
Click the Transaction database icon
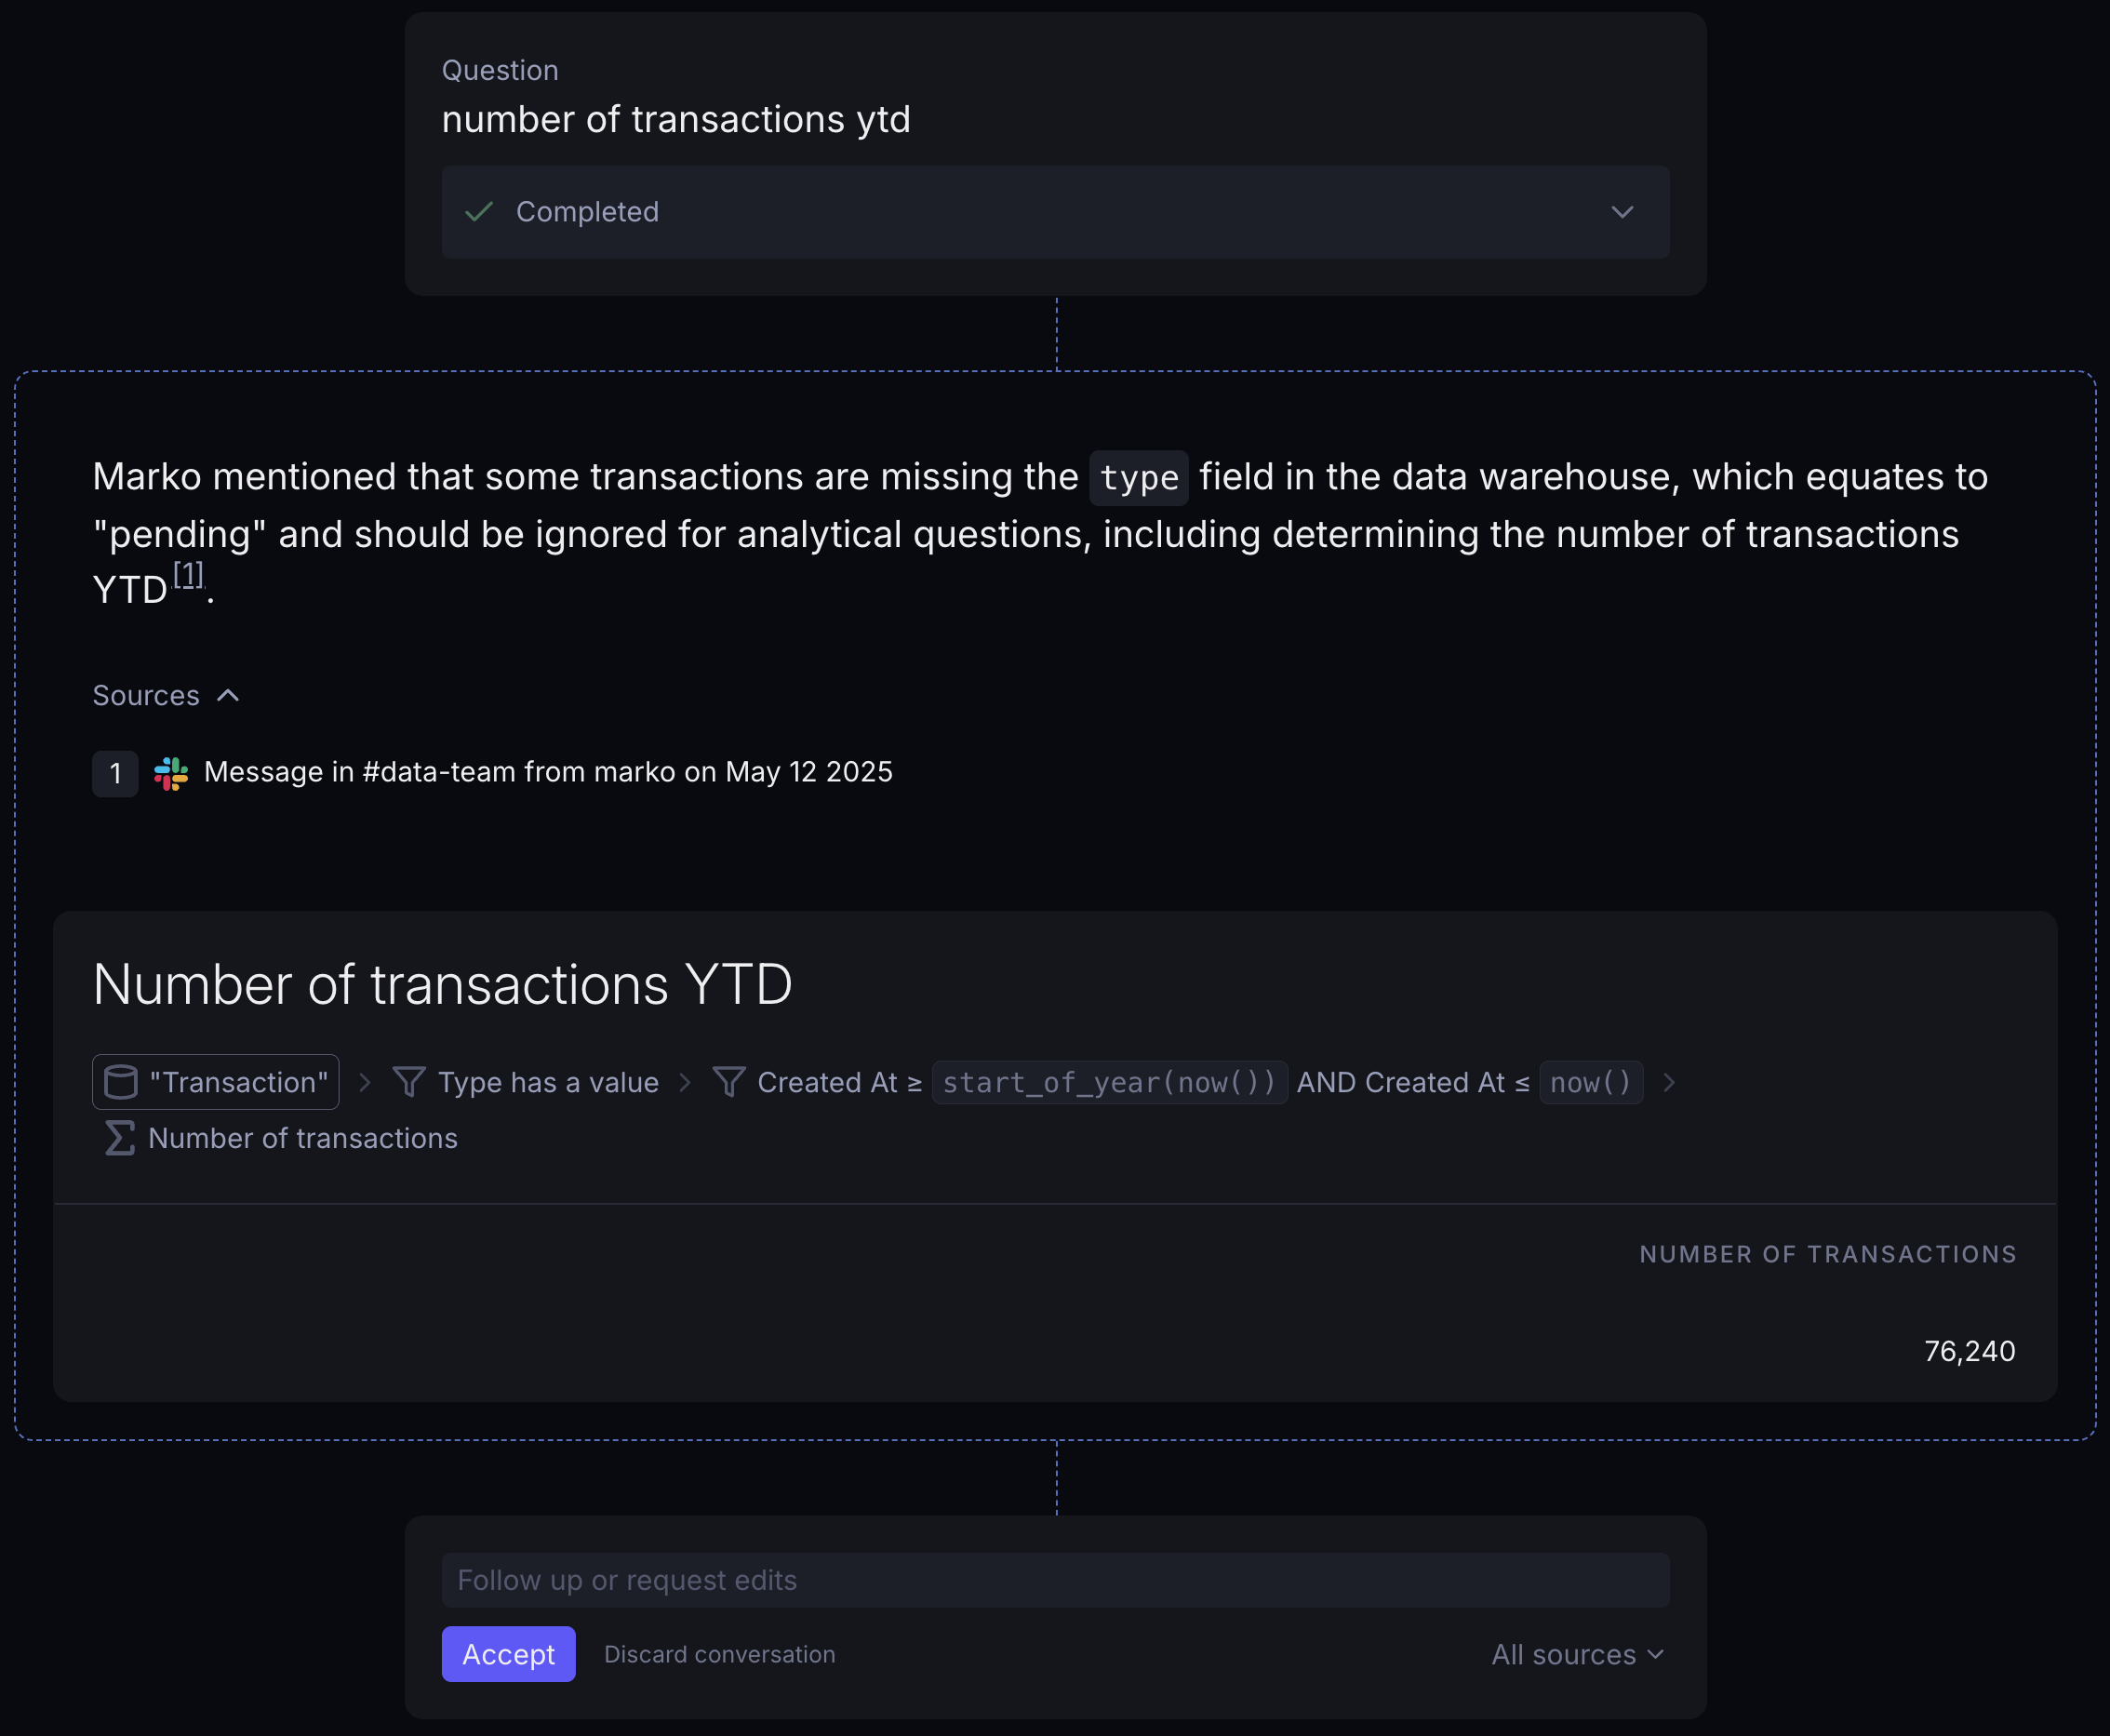(121, 1082)
